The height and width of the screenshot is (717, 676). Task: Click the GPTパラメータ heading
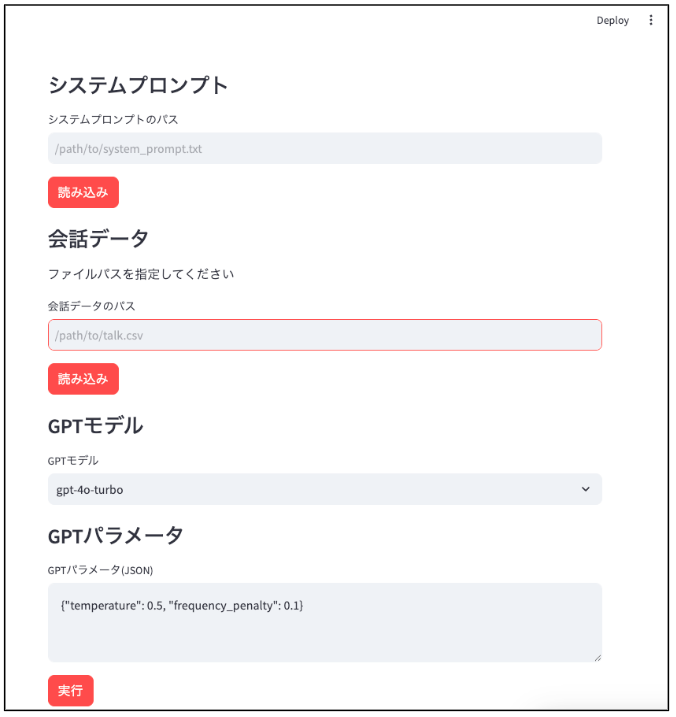click(116, 536)
